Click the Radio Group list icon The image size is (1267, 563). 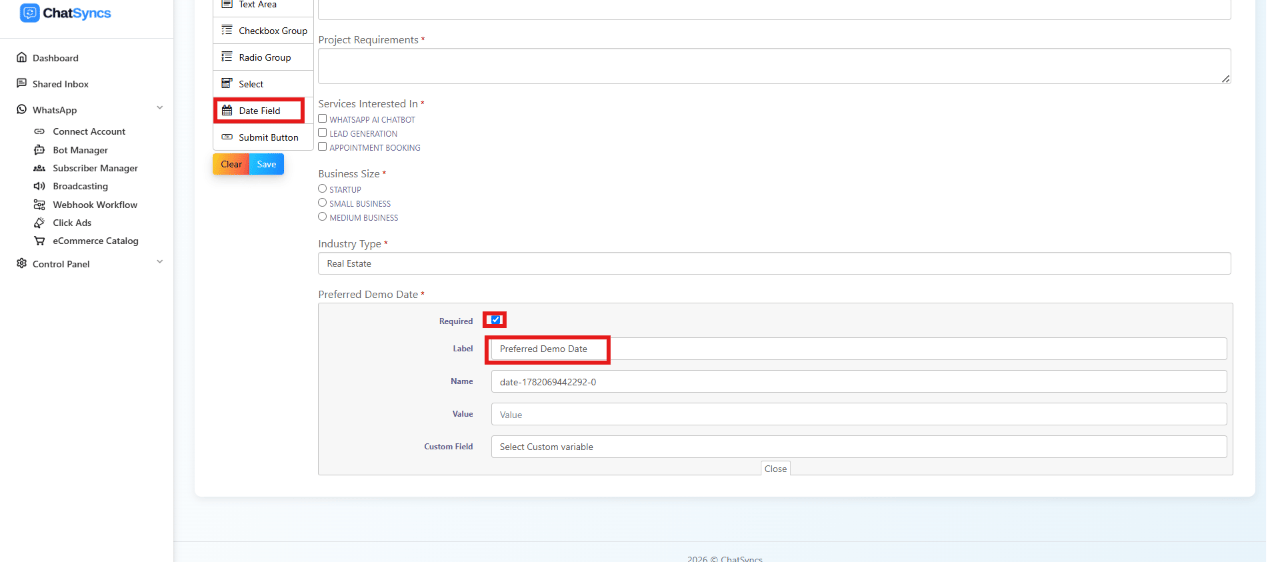(x=227, y=58)
